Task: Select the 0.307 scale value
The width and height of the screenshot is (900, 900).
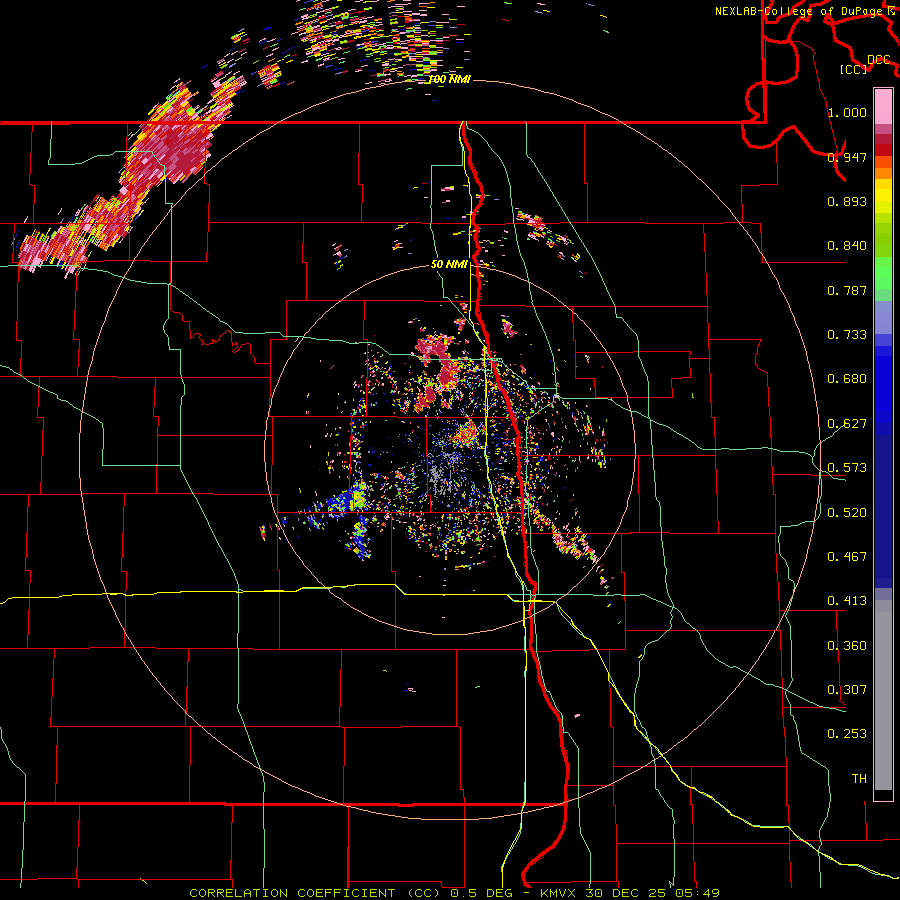Action: [x=847, y=690]
